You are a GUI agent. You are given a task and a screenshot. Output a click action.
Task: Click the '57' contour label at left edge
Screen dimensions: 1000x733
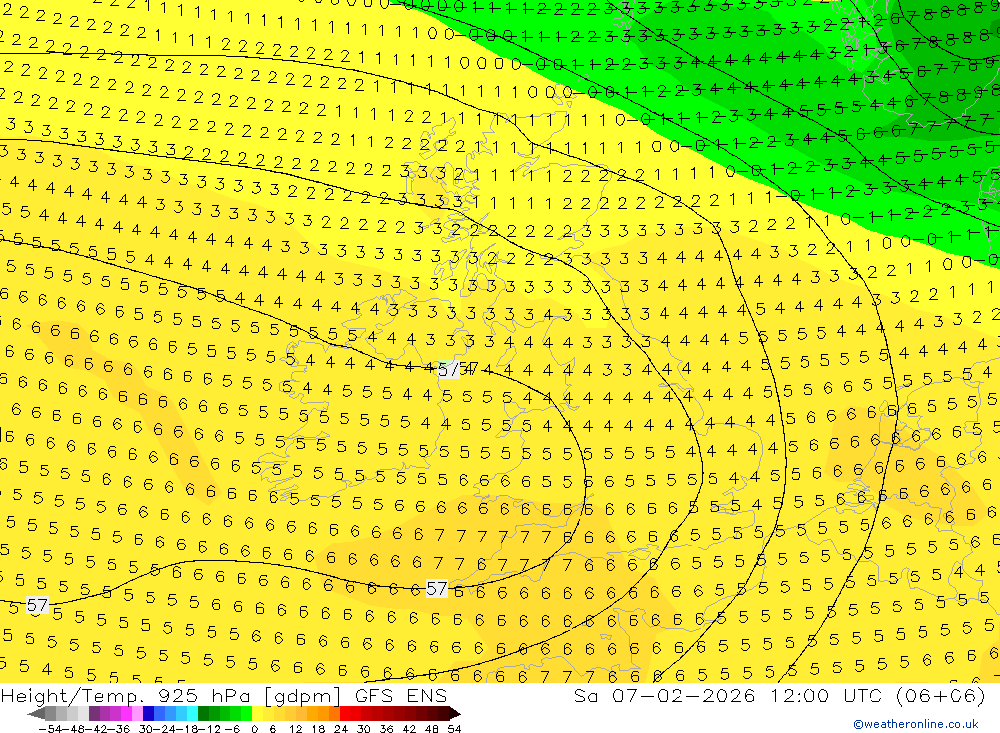[37, 605]
